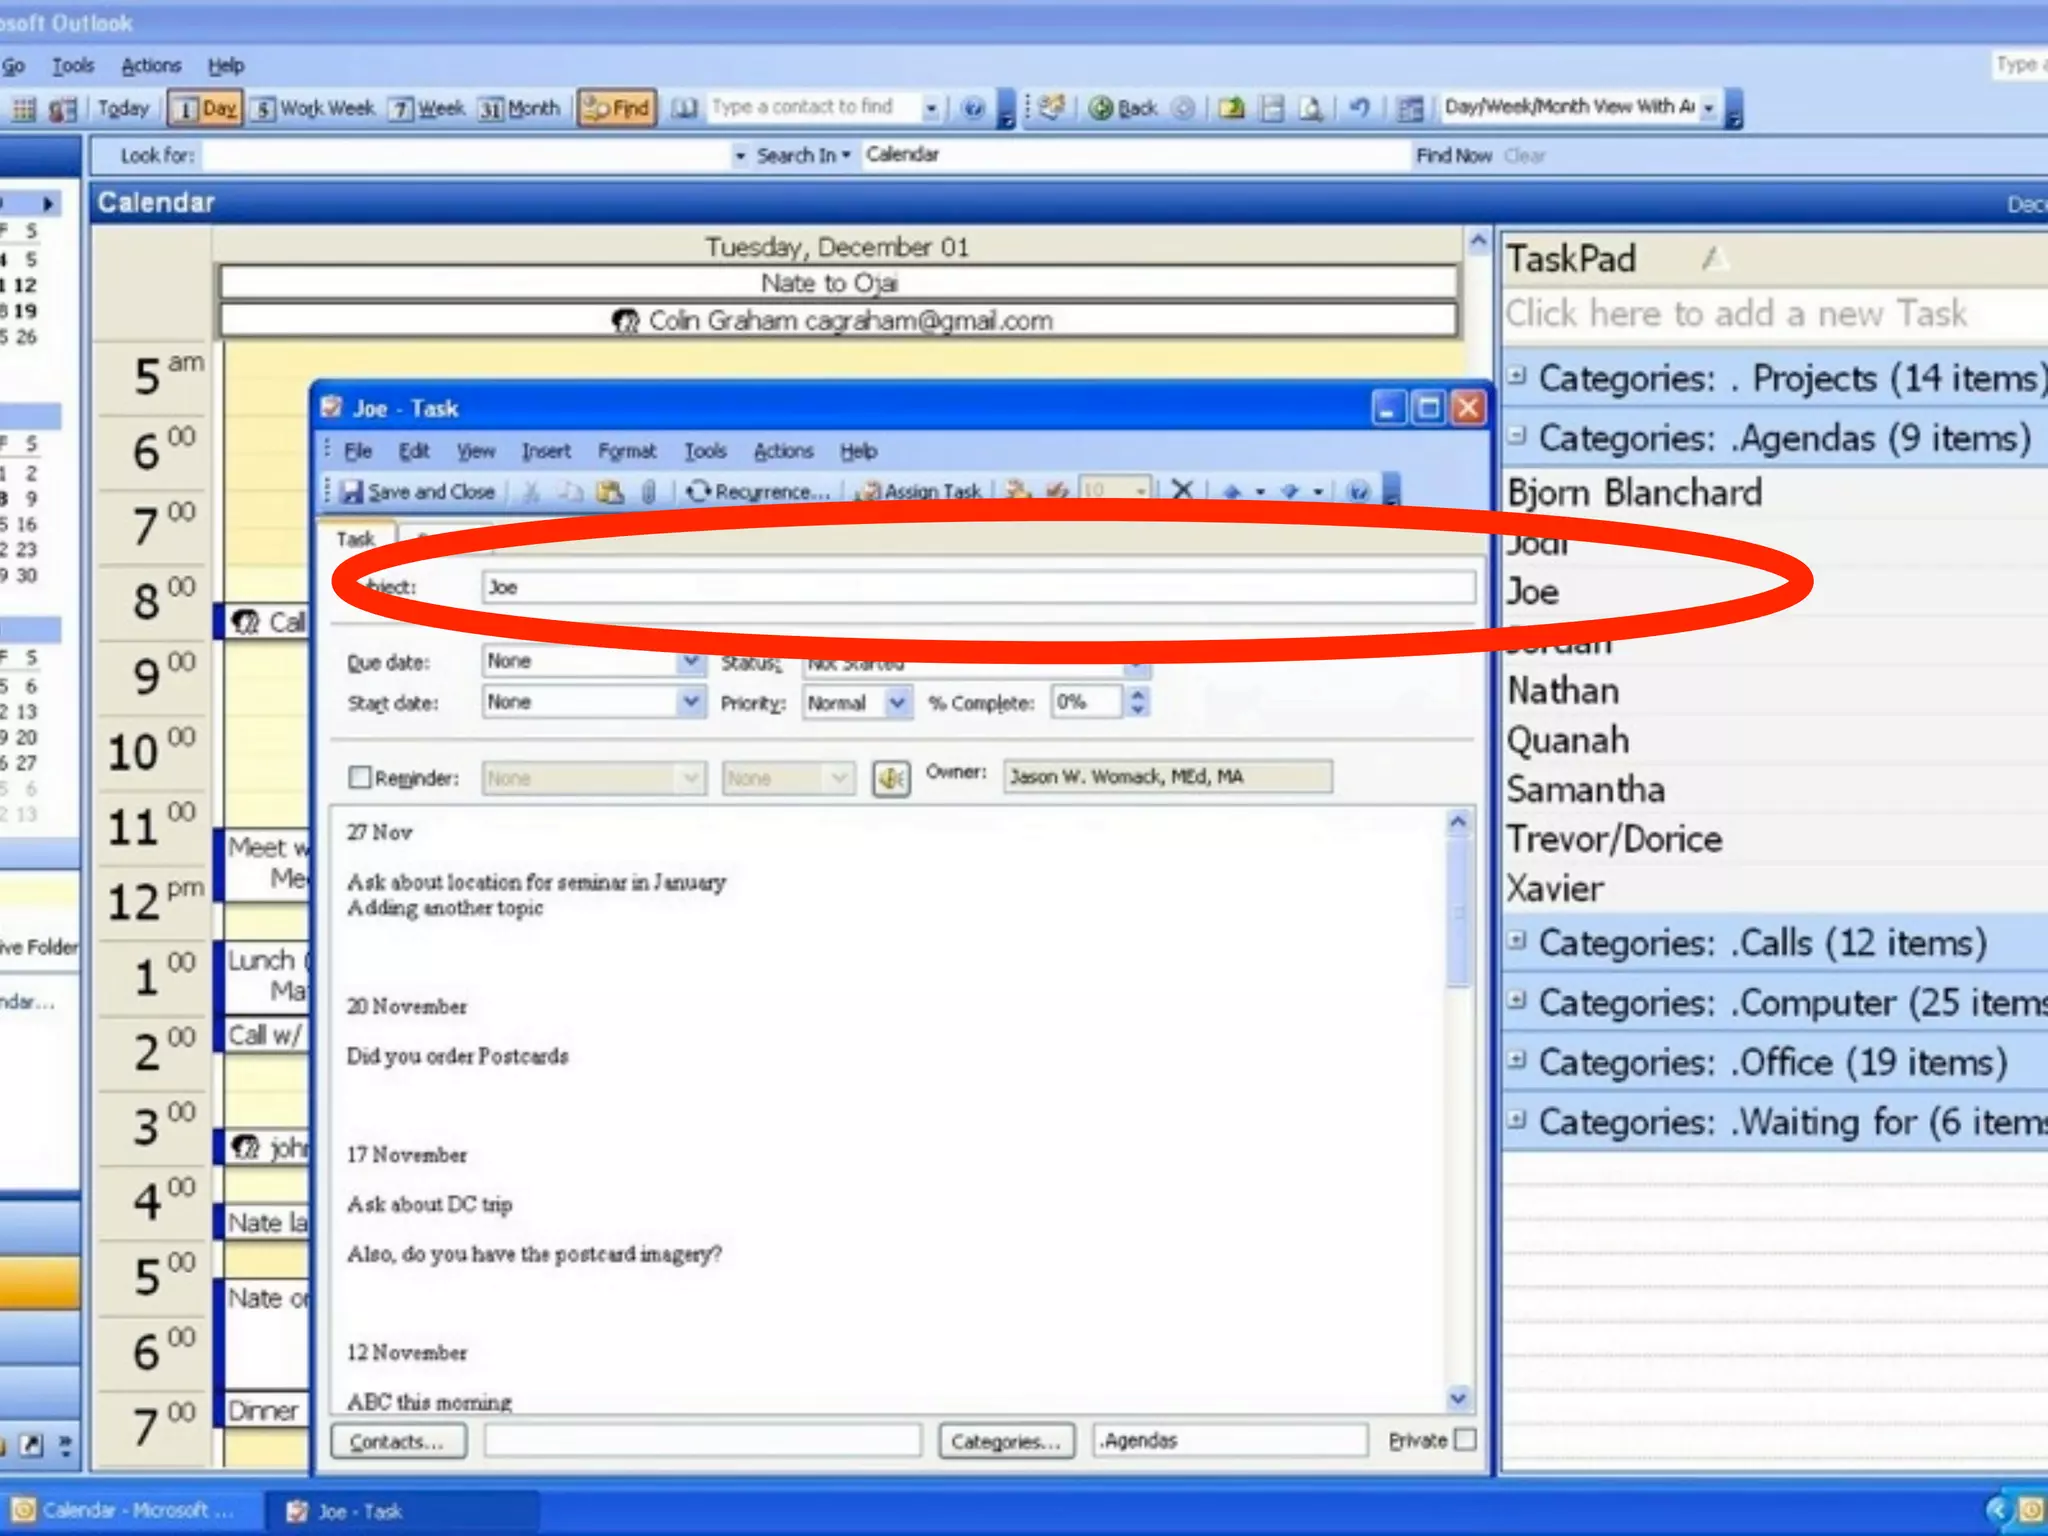Collapse the .Agendas category group

tap(1517, 436)
